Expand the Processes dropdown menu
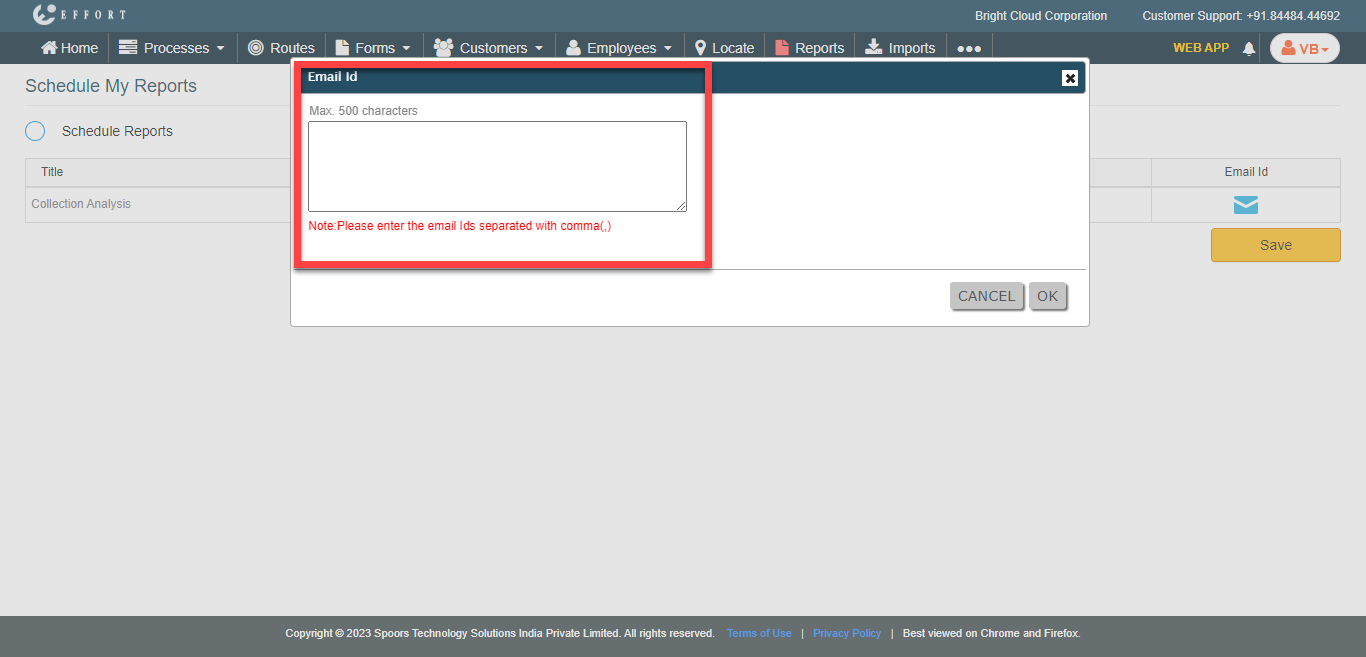This screenshot has height=657, width=1366. (172, 48)
